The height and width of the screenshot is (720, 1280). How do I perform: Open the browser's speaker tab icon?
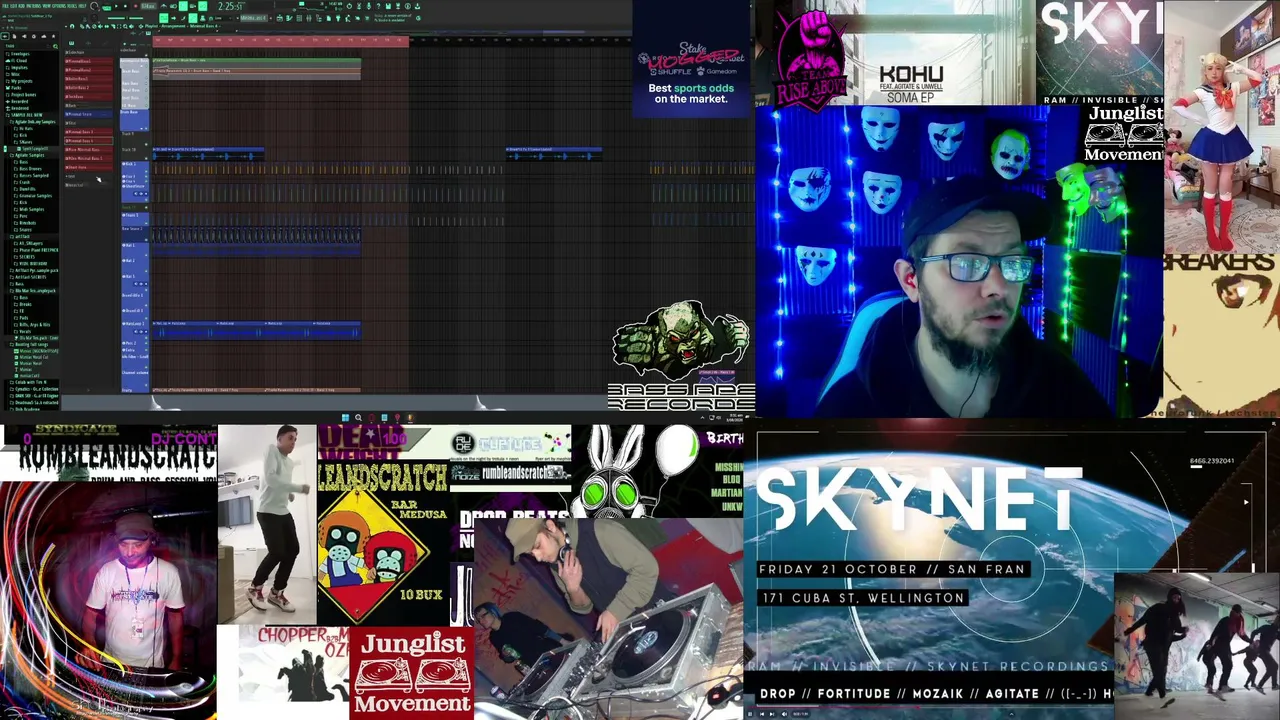click(24, 36)
